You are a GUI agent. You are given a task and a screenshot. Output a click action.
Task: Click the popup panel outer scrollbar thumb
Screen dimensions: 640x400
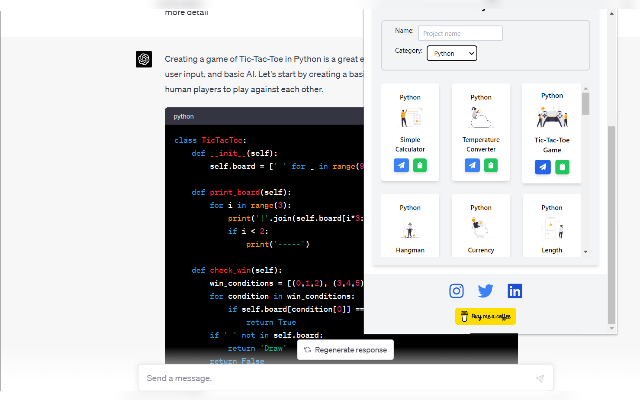tap(611, 225)
